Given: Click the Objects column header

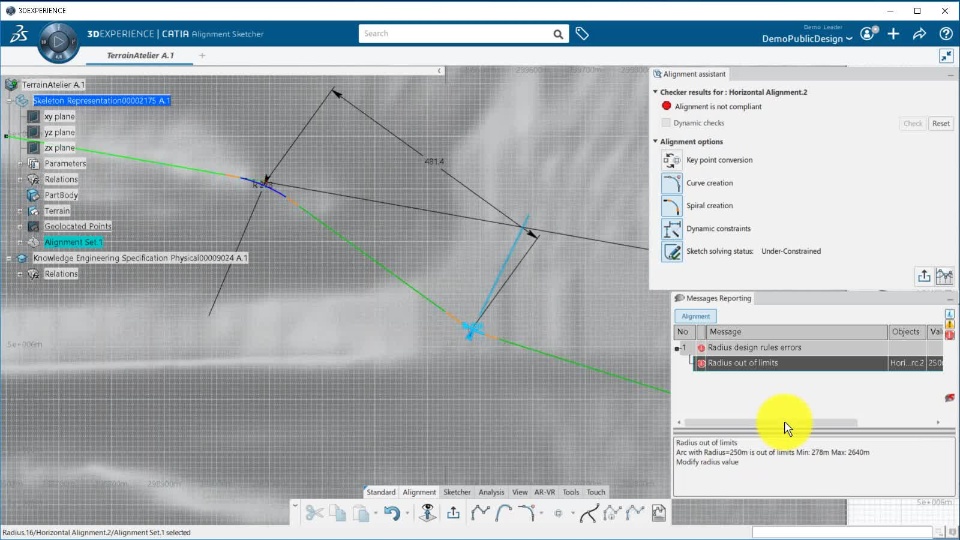Looking at the screenshot, I should click(906, 332).
